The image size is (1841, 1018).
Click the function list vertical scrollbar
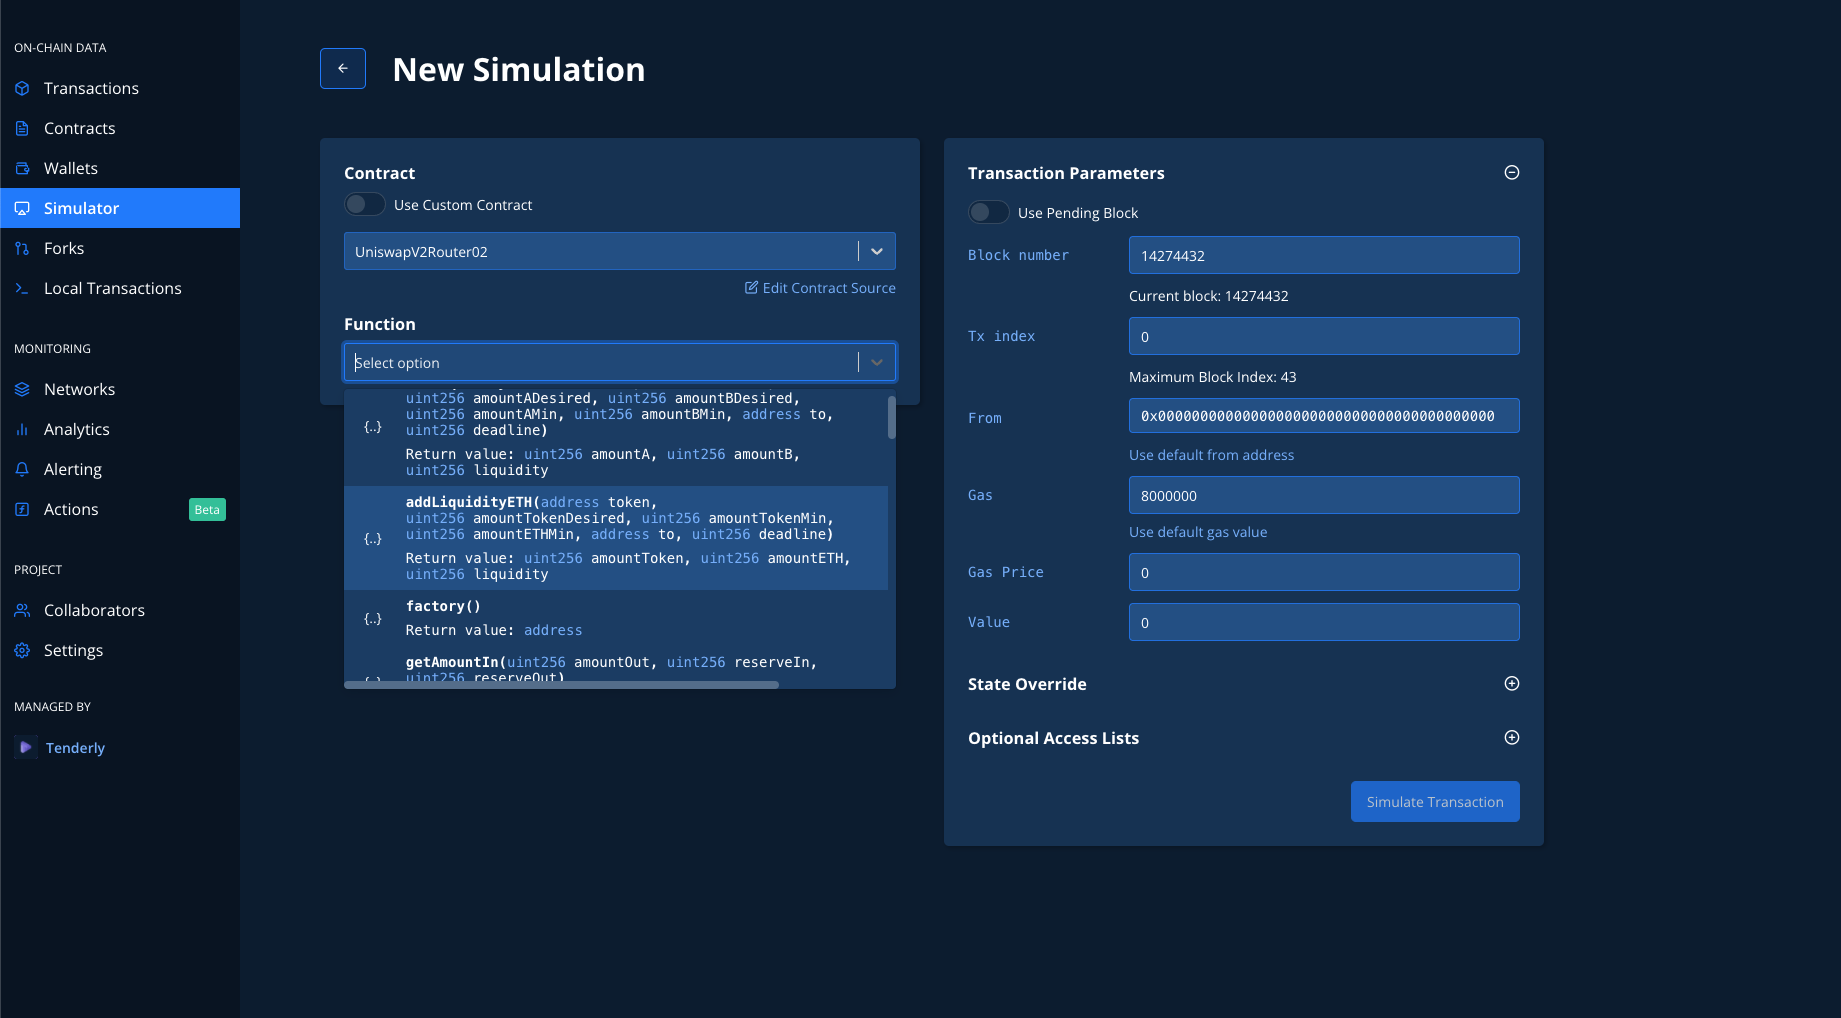(892, 417)
